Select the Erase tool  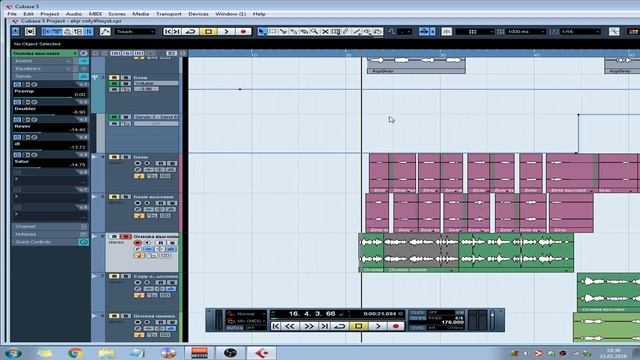pos(304,31)
